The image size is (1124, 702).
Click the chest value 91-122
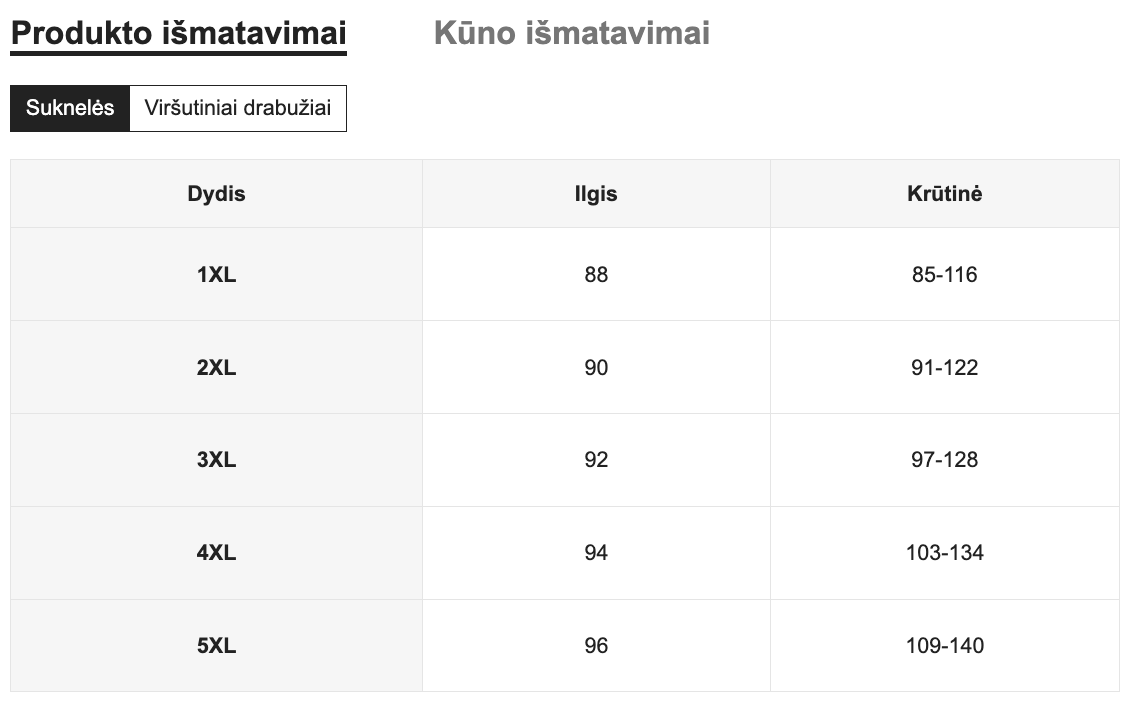click(x=944, y=368)
